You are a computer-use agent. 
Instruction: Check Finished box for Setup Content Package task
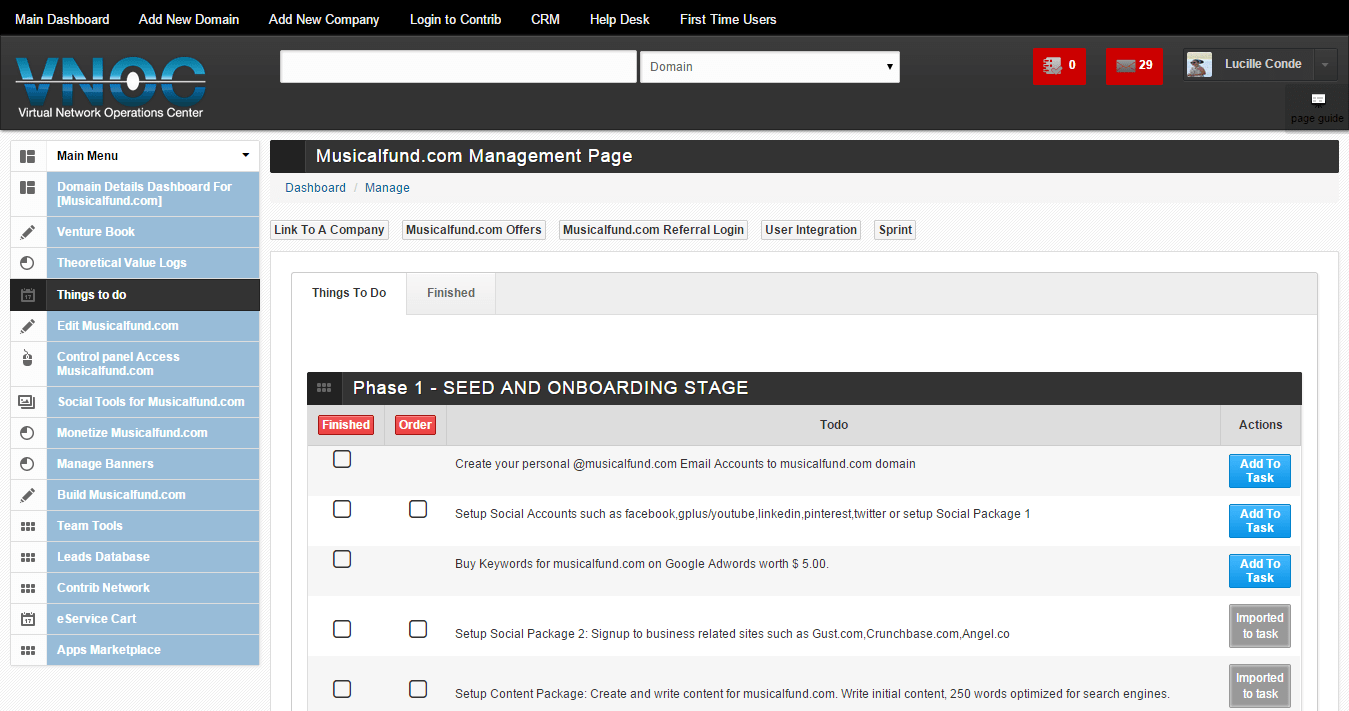[x=342, y=689]
